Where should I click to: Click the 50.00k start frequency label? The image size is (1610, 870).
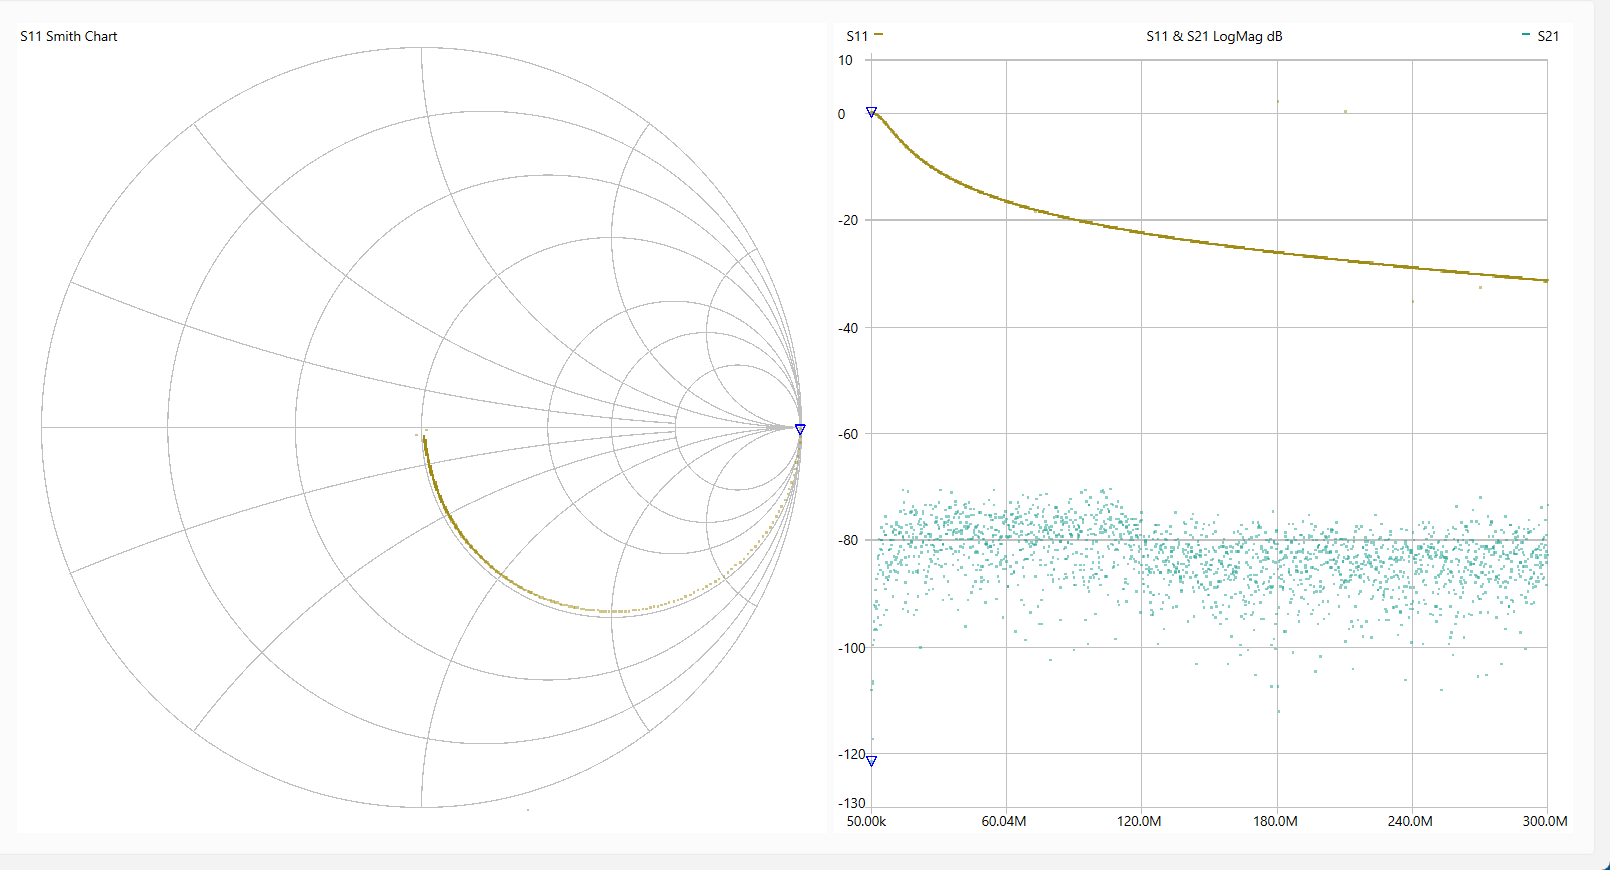click(x=866, y=821)
